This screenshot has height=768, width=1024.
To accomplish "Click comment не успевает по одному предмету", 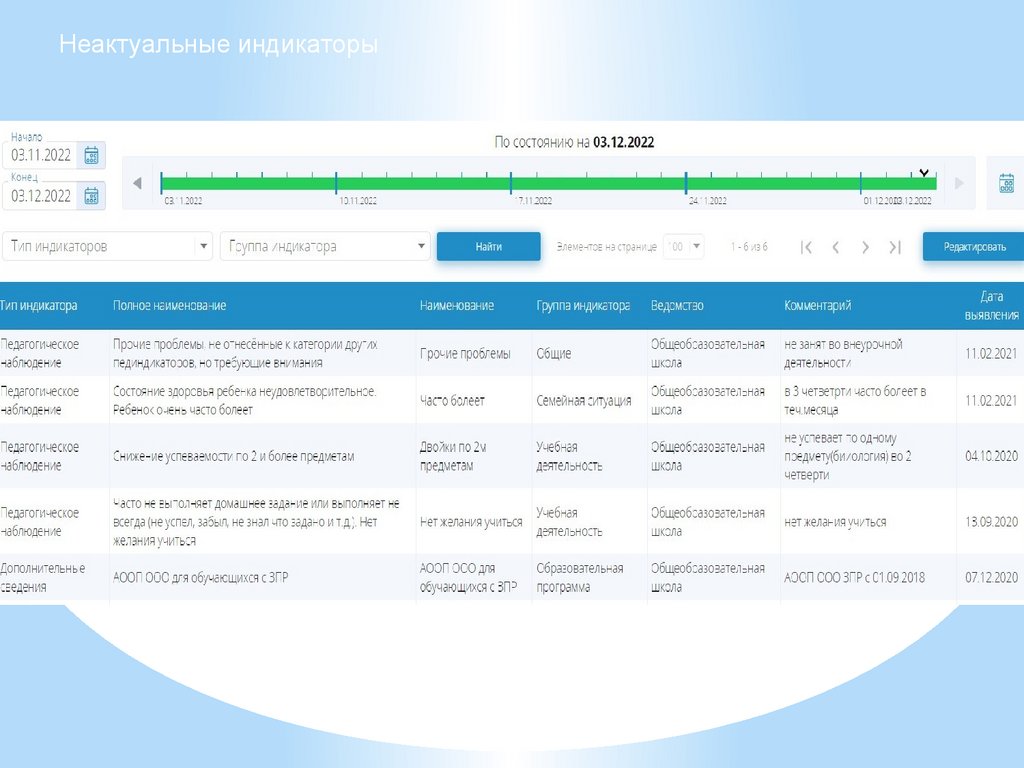I will click(x=848, y=456).
